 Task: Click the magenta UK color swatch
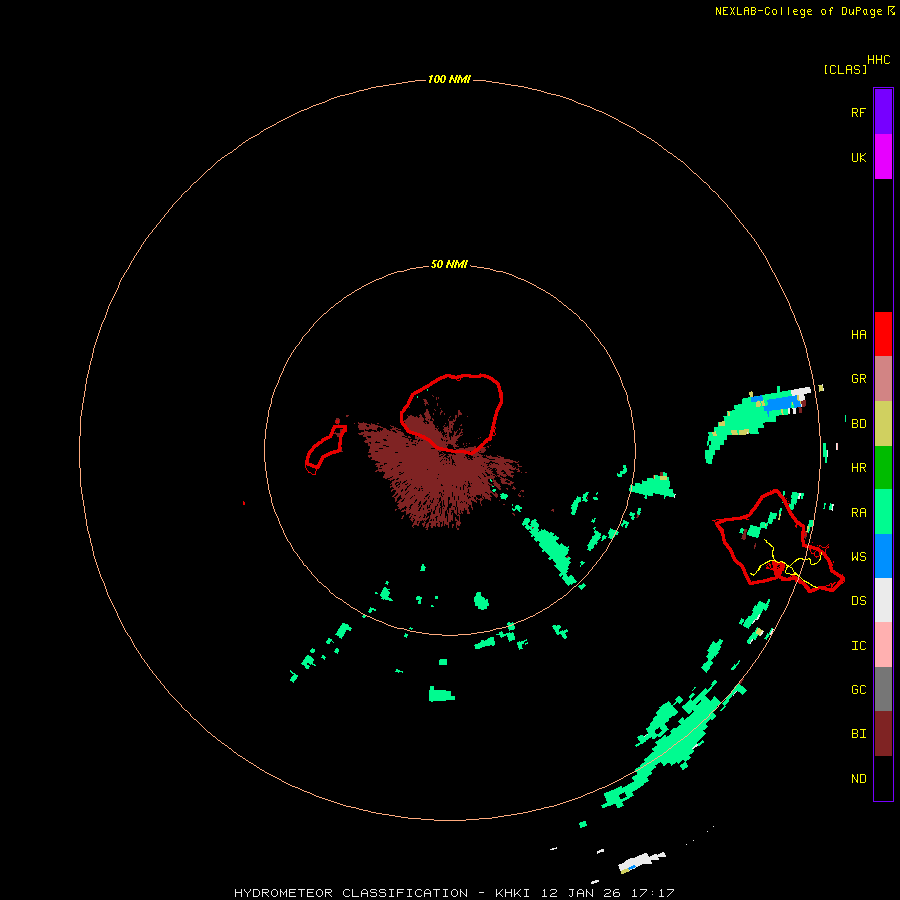[x=883, y=157]
